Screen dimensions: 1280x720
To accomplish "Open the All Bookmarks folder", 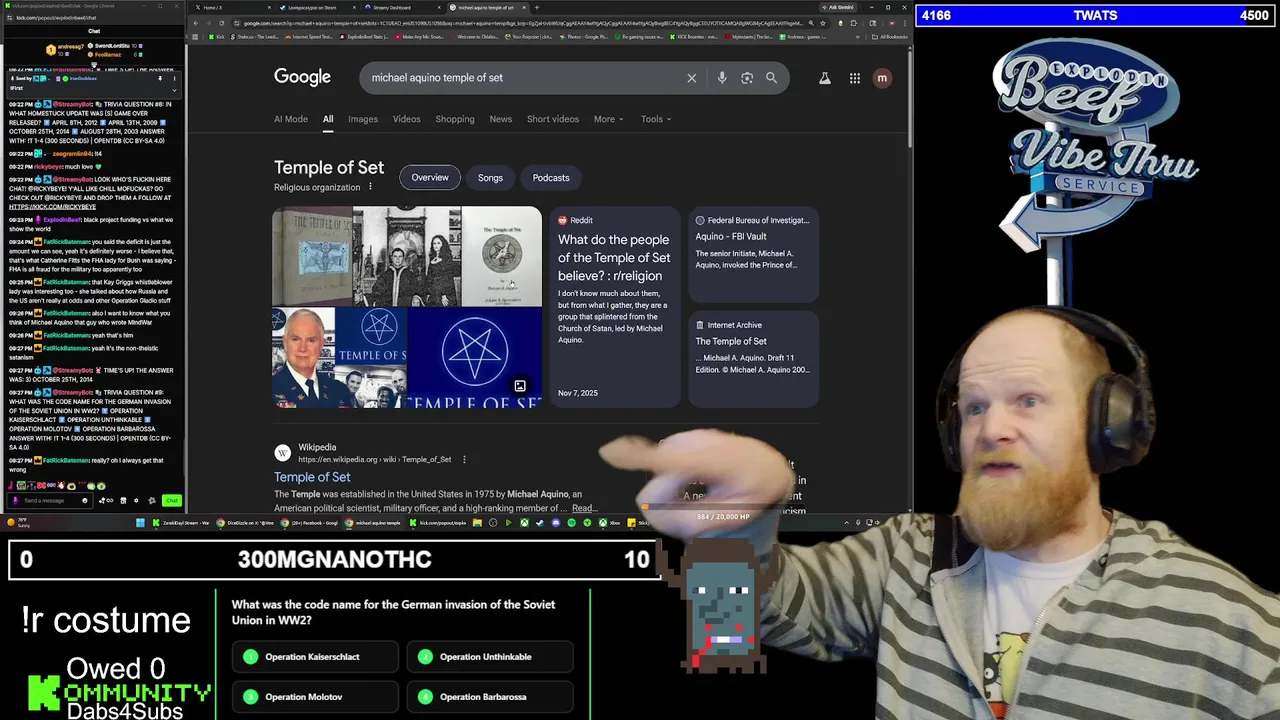I will tap(888, 37).
